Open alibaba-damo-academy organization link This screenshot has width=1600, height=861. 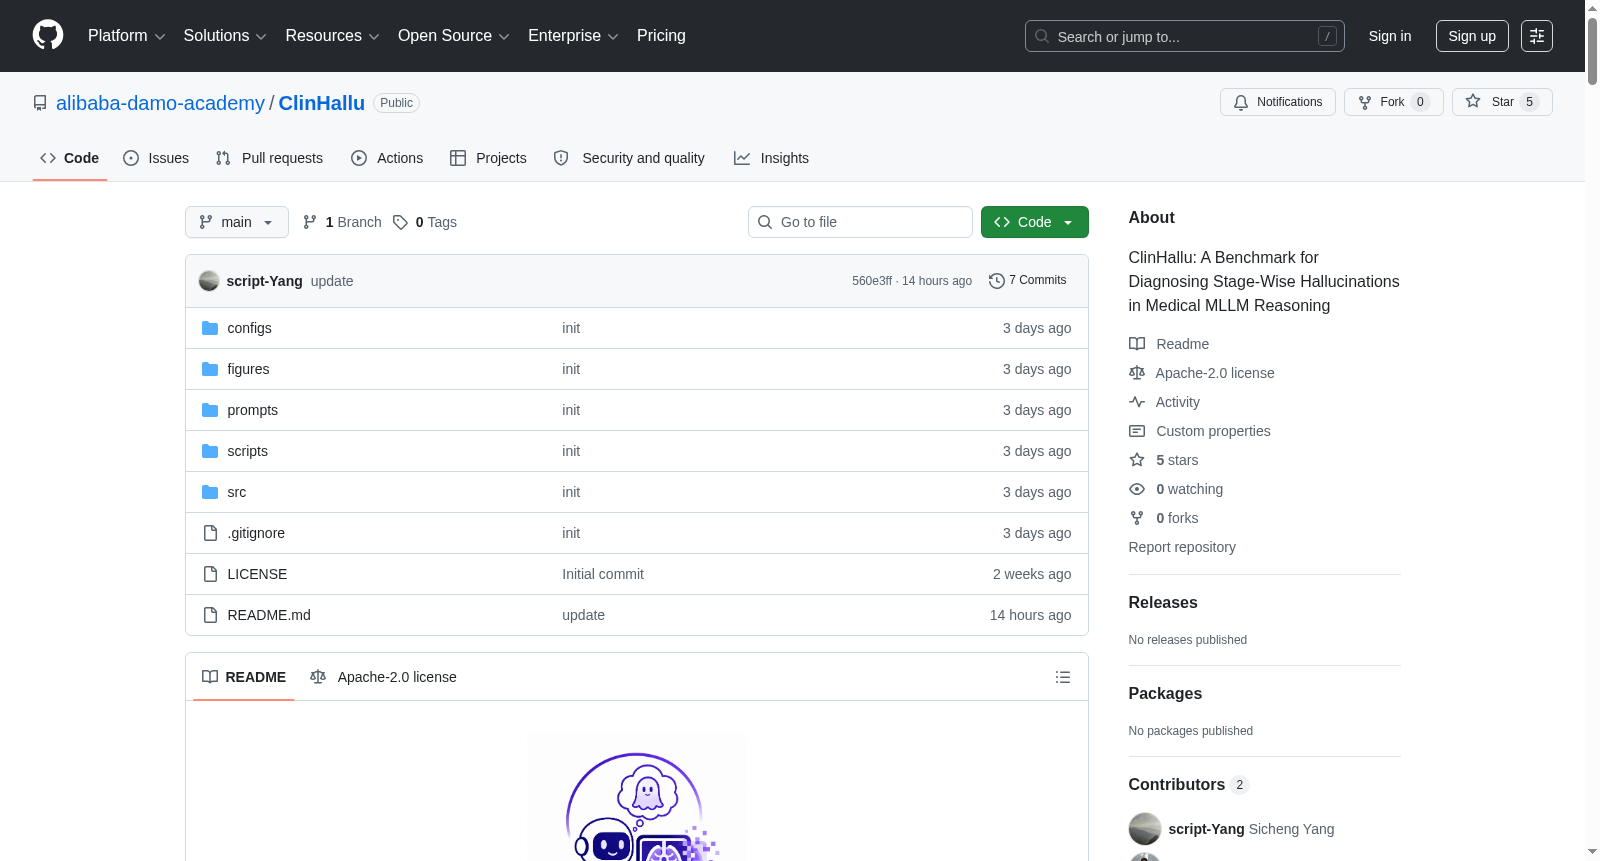(160, 103)
